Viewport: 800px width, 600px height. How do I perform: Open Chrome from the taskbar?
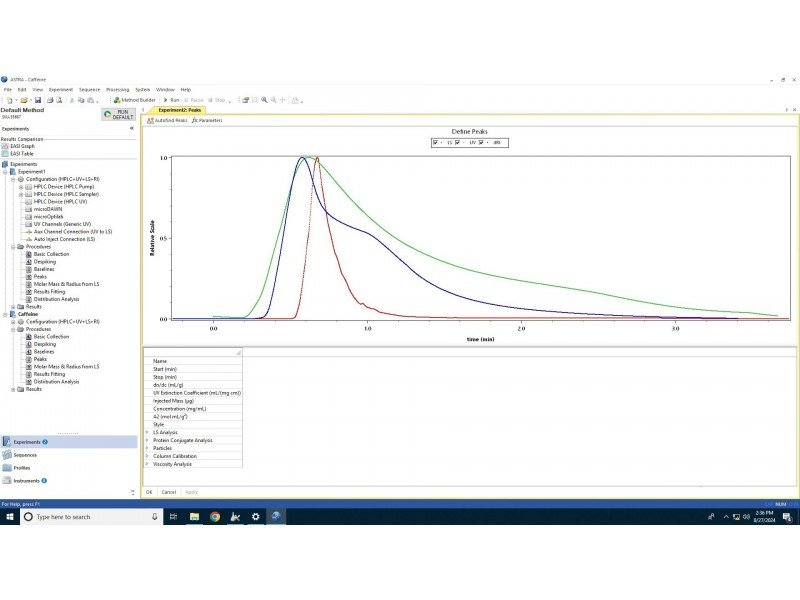[x=215, y=517]
